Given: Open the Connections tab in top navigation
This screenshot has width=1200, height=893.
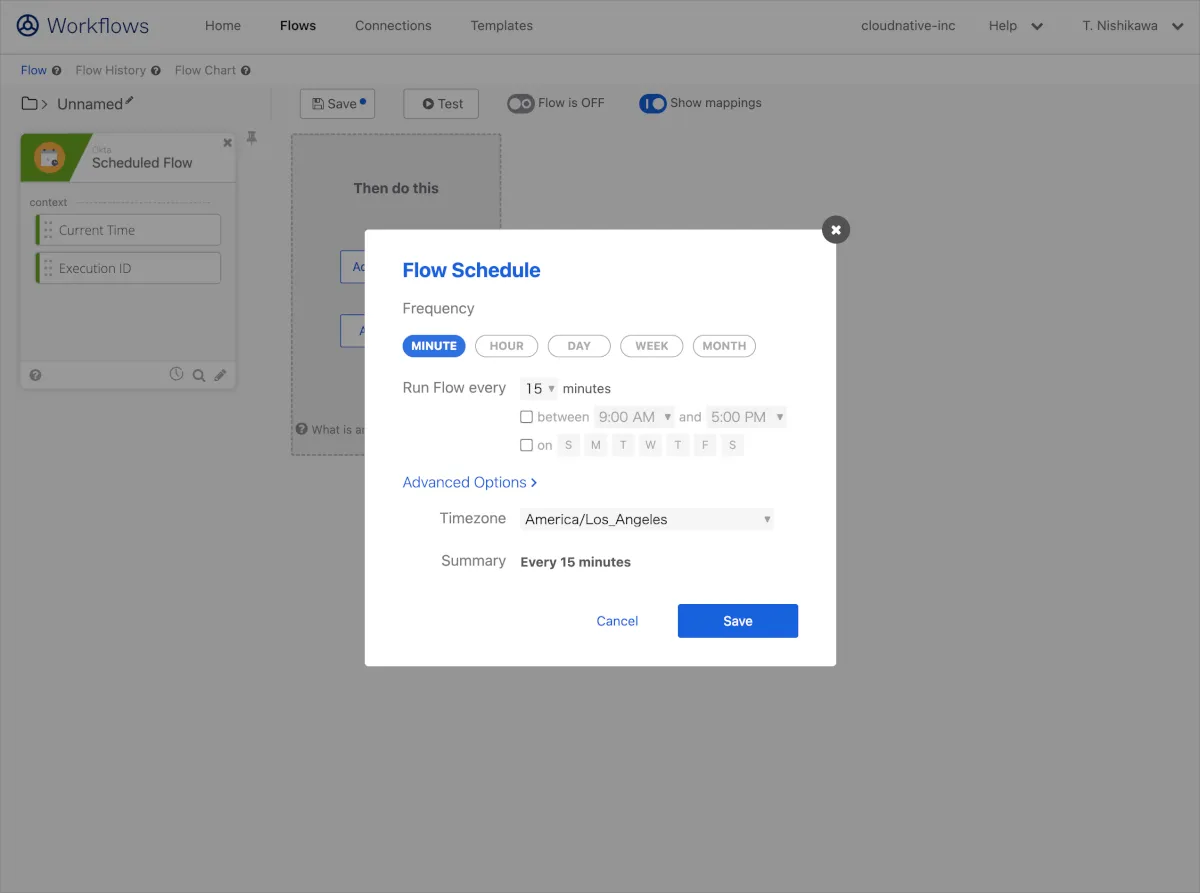Looking at the screenshot, I should click(393, 26).
